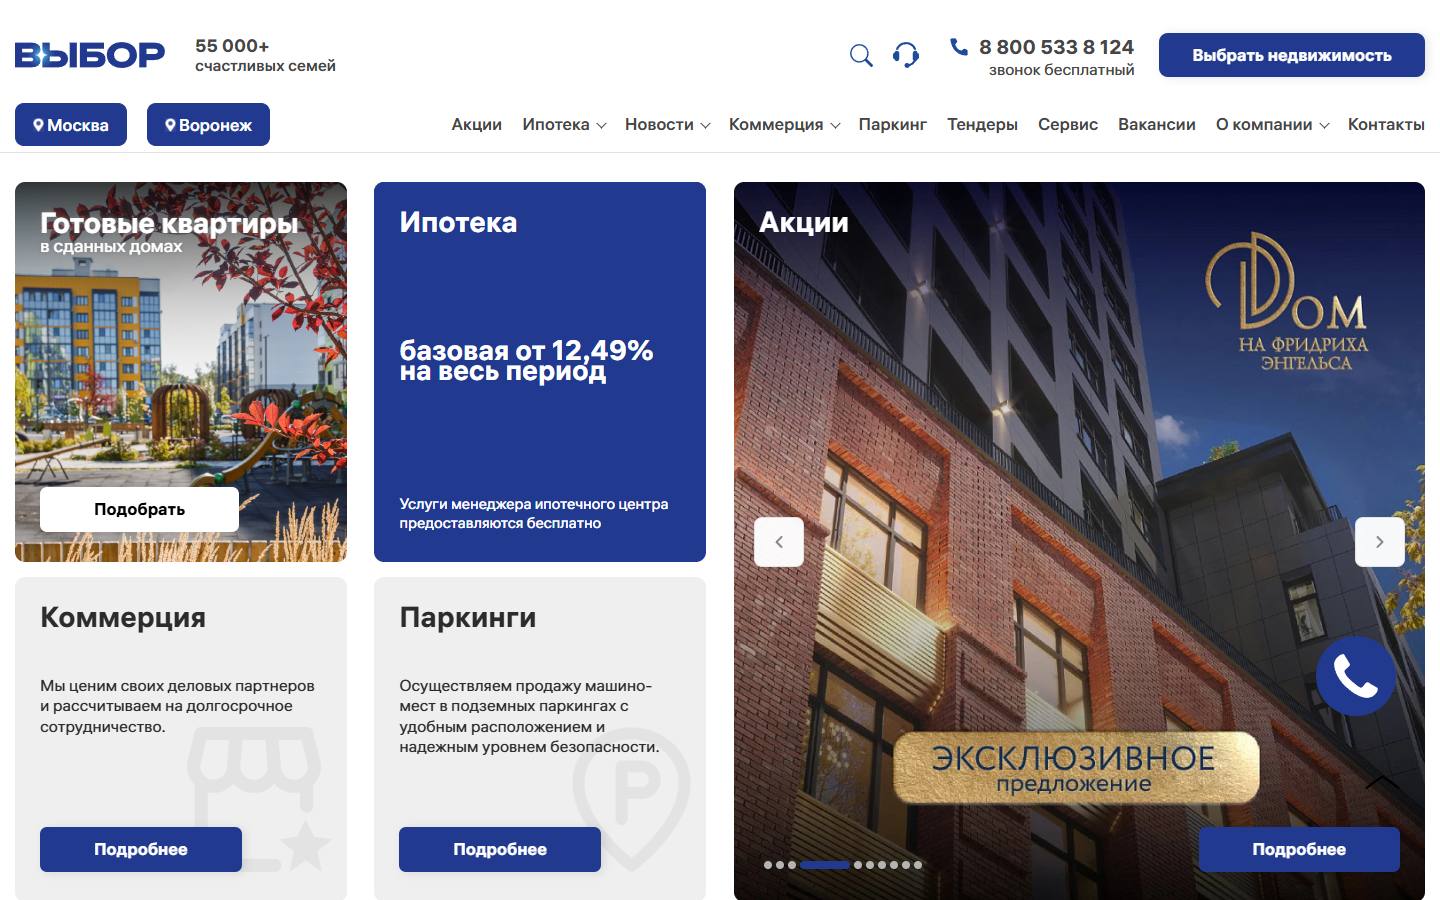Click the headset support icon
Image resolution: width=1440 pixels, height=900 pixels.
[x=906, y=55]
